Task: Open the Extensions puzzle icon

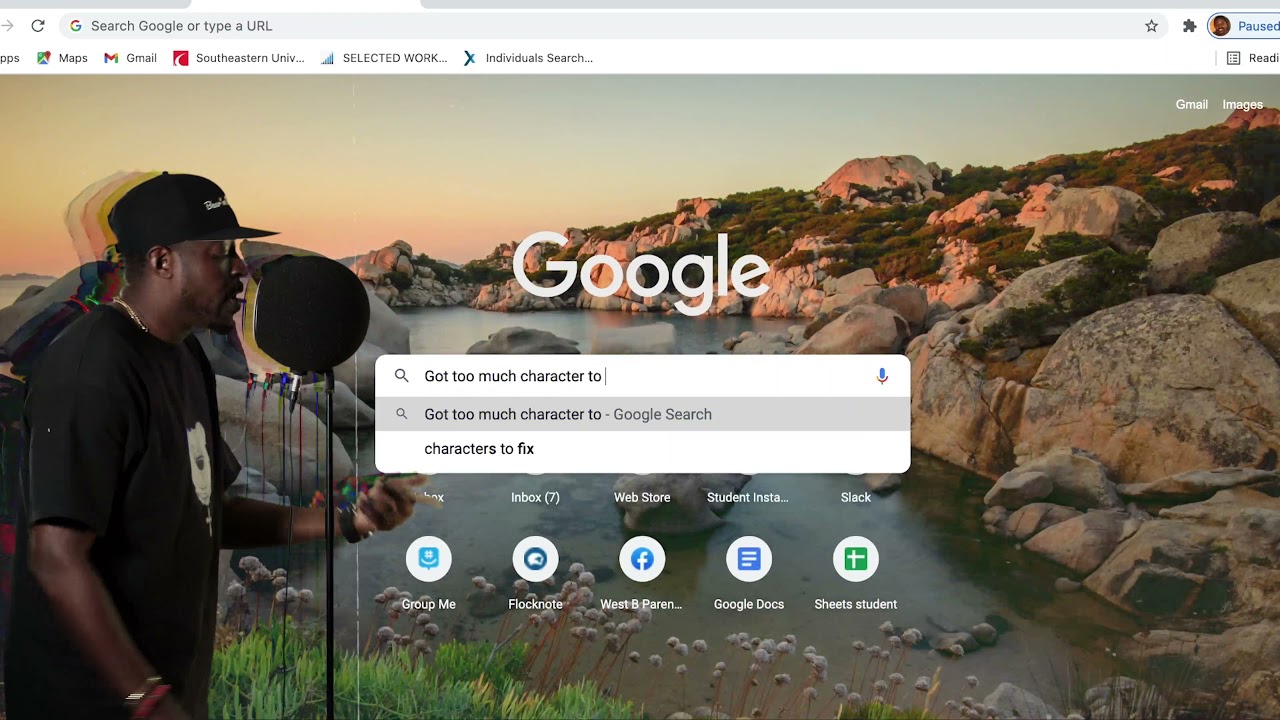Action: point(1189,26)
